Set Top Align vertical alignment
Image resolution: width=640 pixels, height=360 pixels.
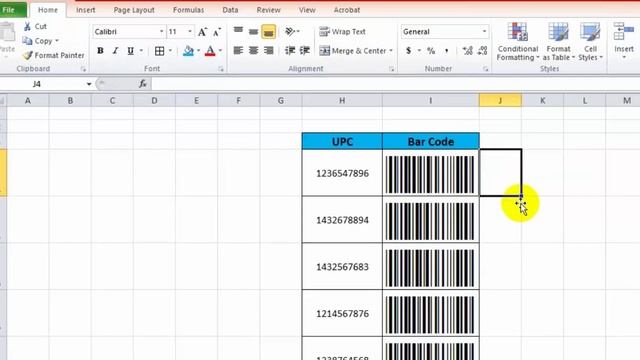pos(238,31)
